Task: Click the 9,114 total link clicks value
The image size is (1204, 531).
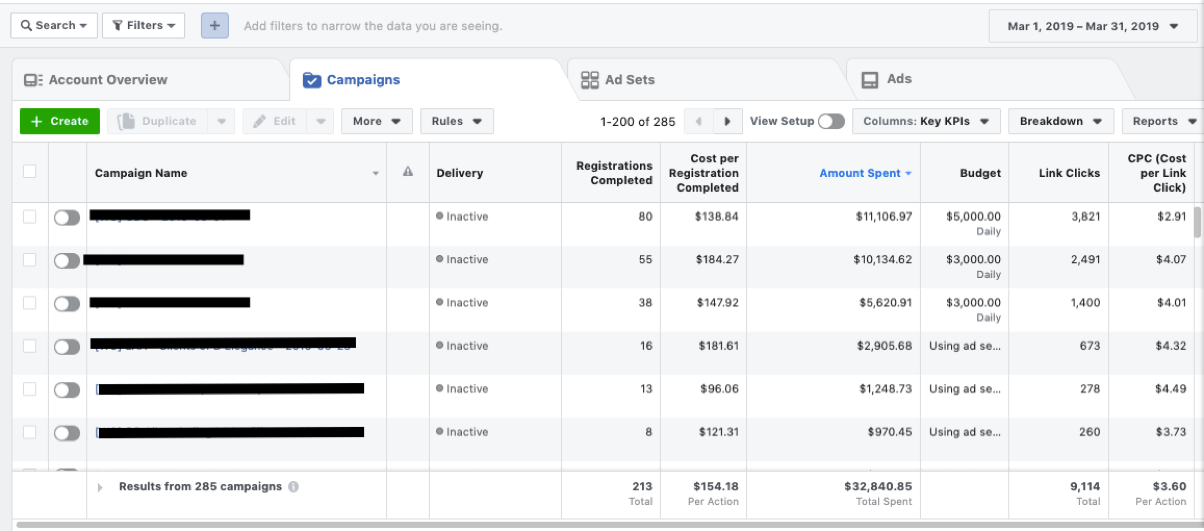Action: click(x=1084, y=486)
